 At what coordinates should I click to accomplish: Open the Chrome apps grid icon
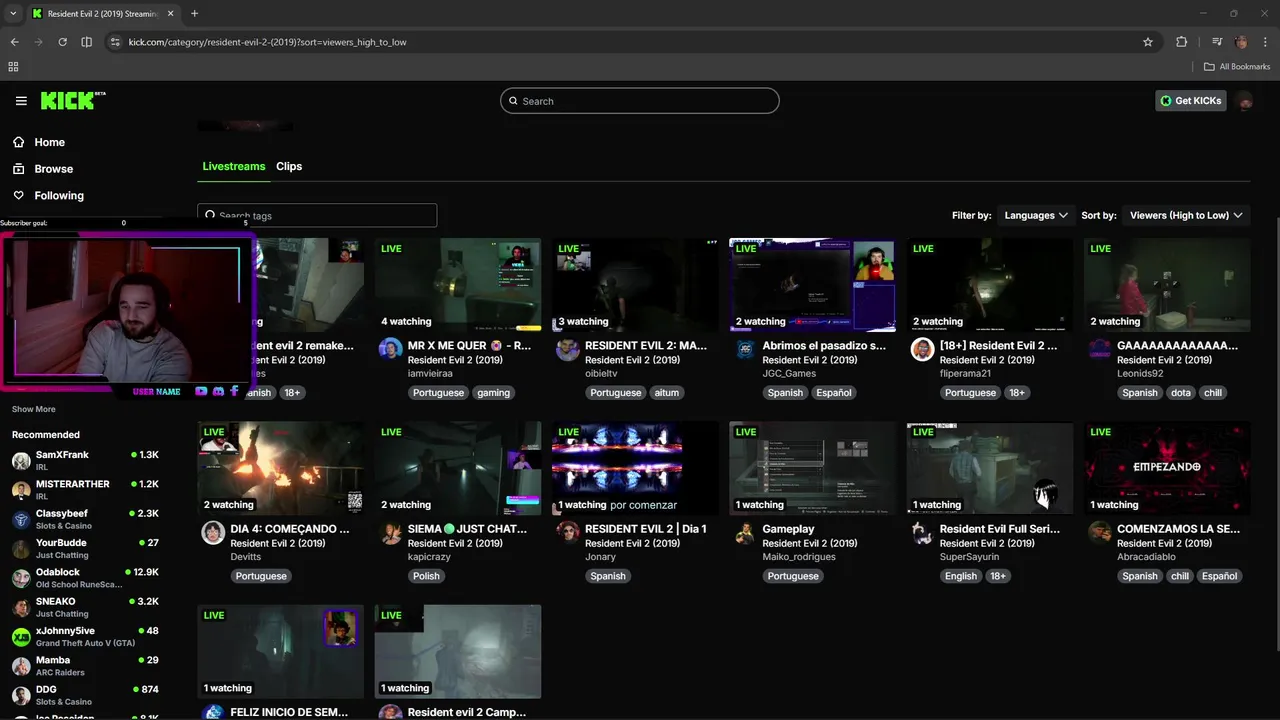pyautogui.click(x=13, y=67)
